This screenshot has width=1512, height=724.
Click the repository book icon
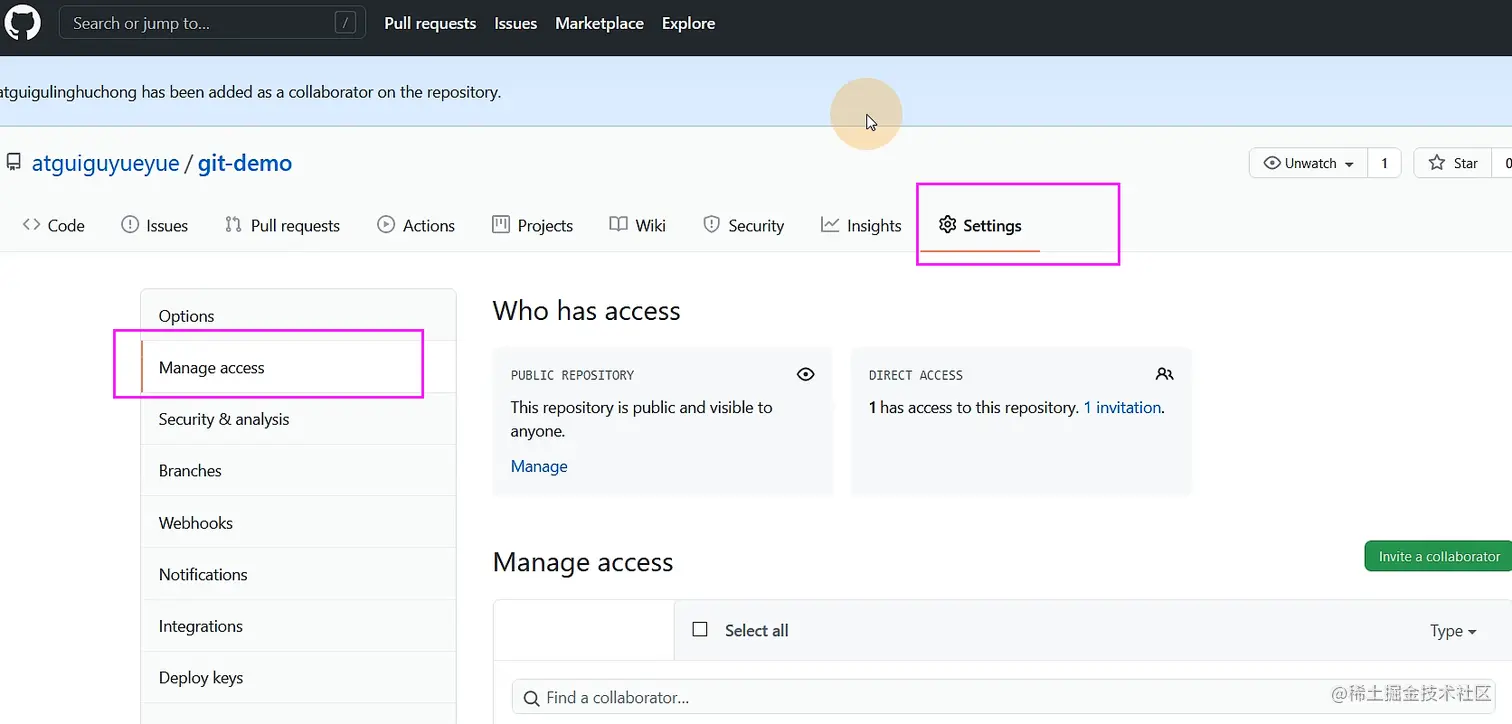coord(14,162)
